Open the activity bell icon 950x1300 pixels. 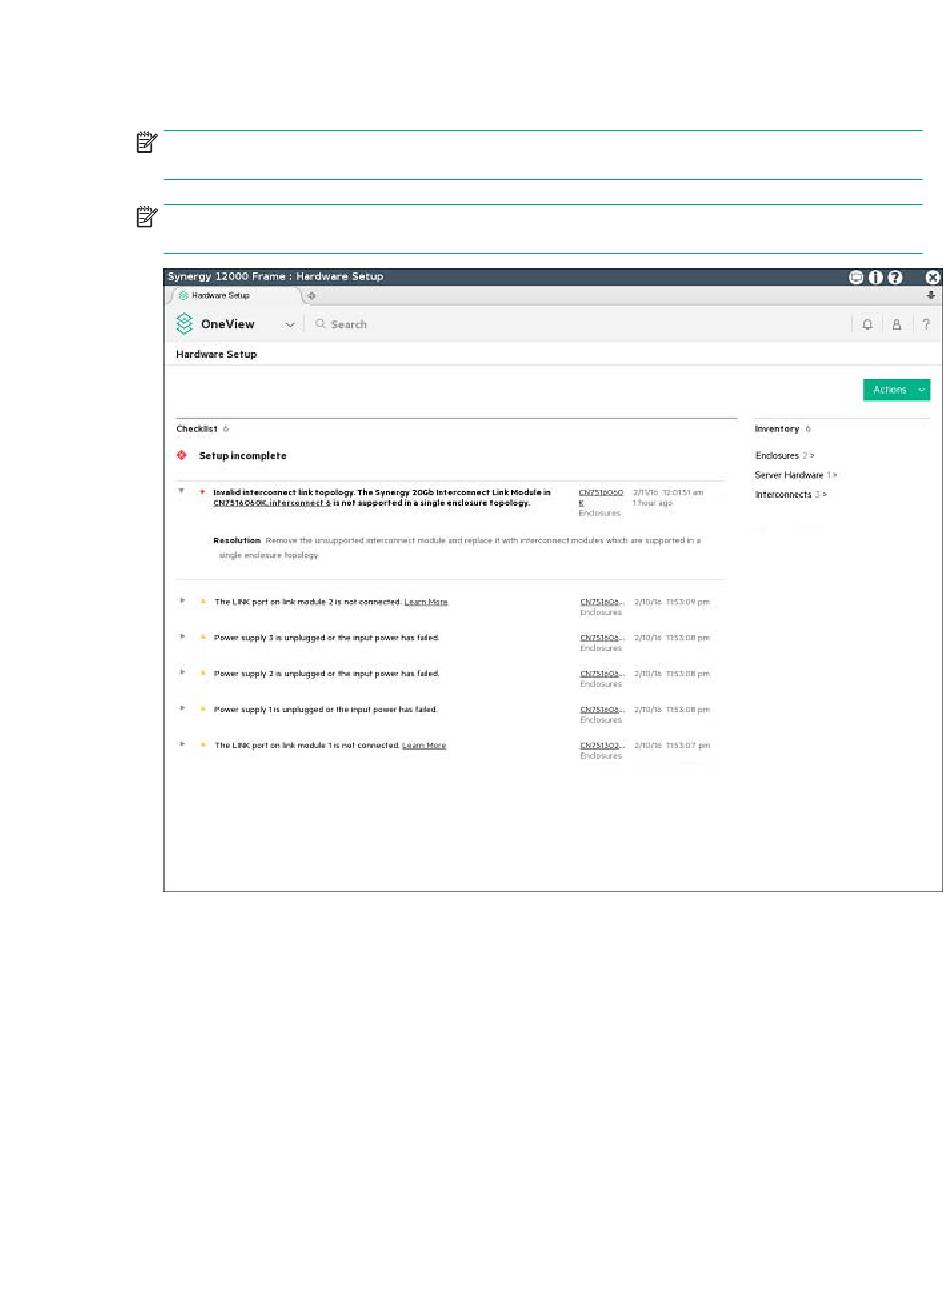pyautogui.click(x=867, y=324)
